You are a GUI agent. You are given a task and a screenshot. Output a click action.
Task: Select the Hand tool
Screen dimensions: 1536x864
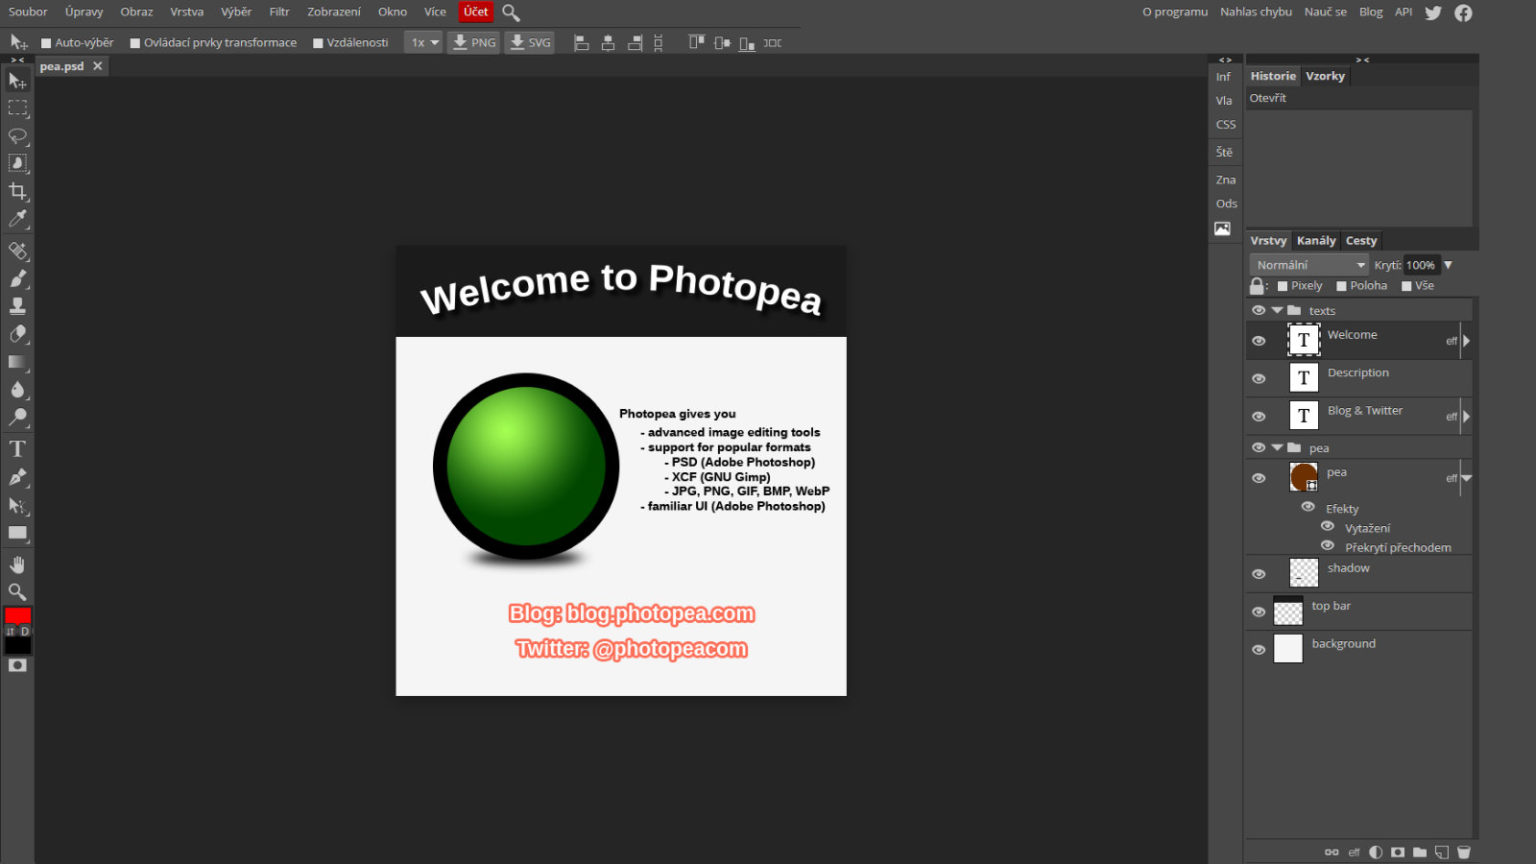tap(17, 563)
